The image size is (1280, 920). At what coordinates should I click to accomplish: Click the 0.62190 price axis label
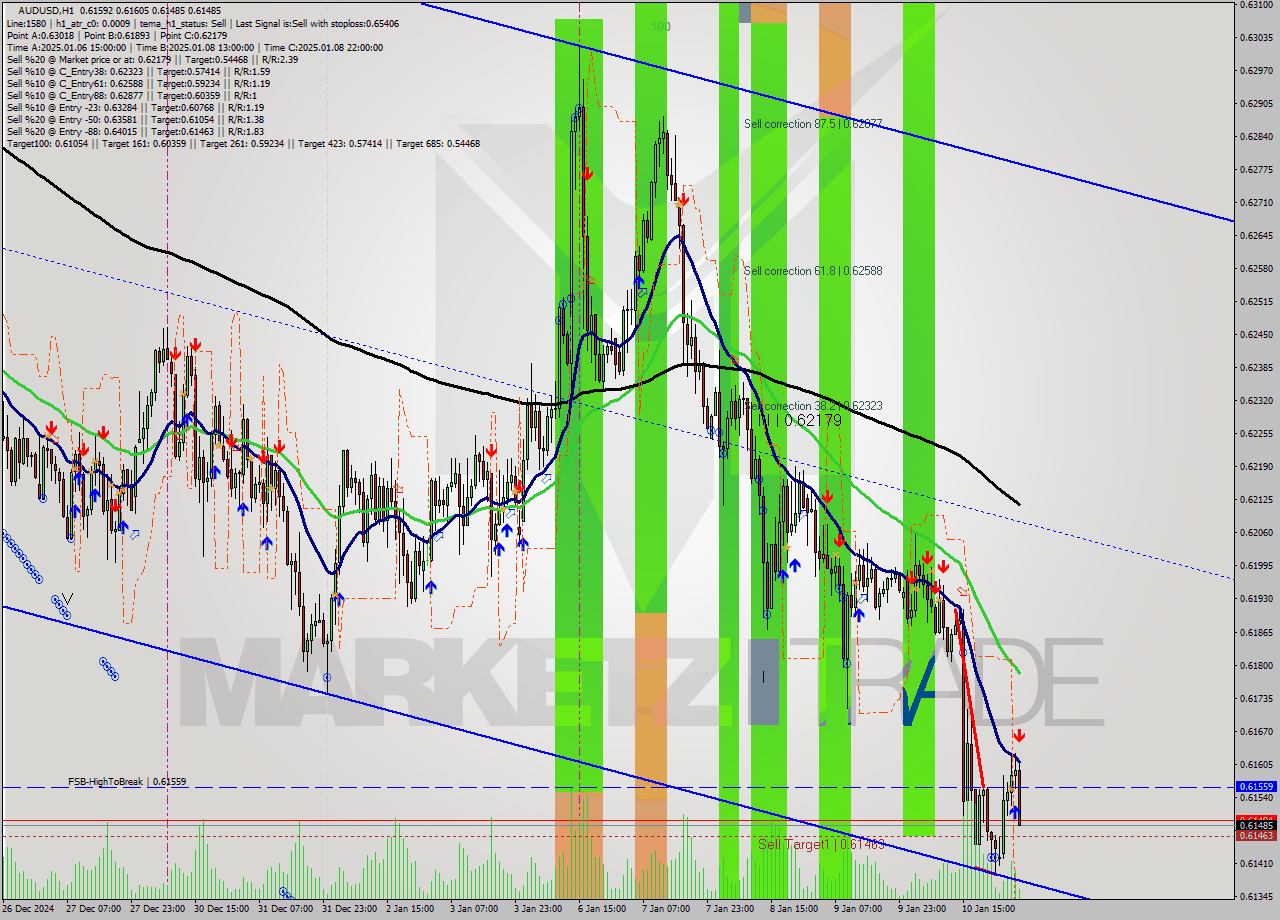point(1255,467)
